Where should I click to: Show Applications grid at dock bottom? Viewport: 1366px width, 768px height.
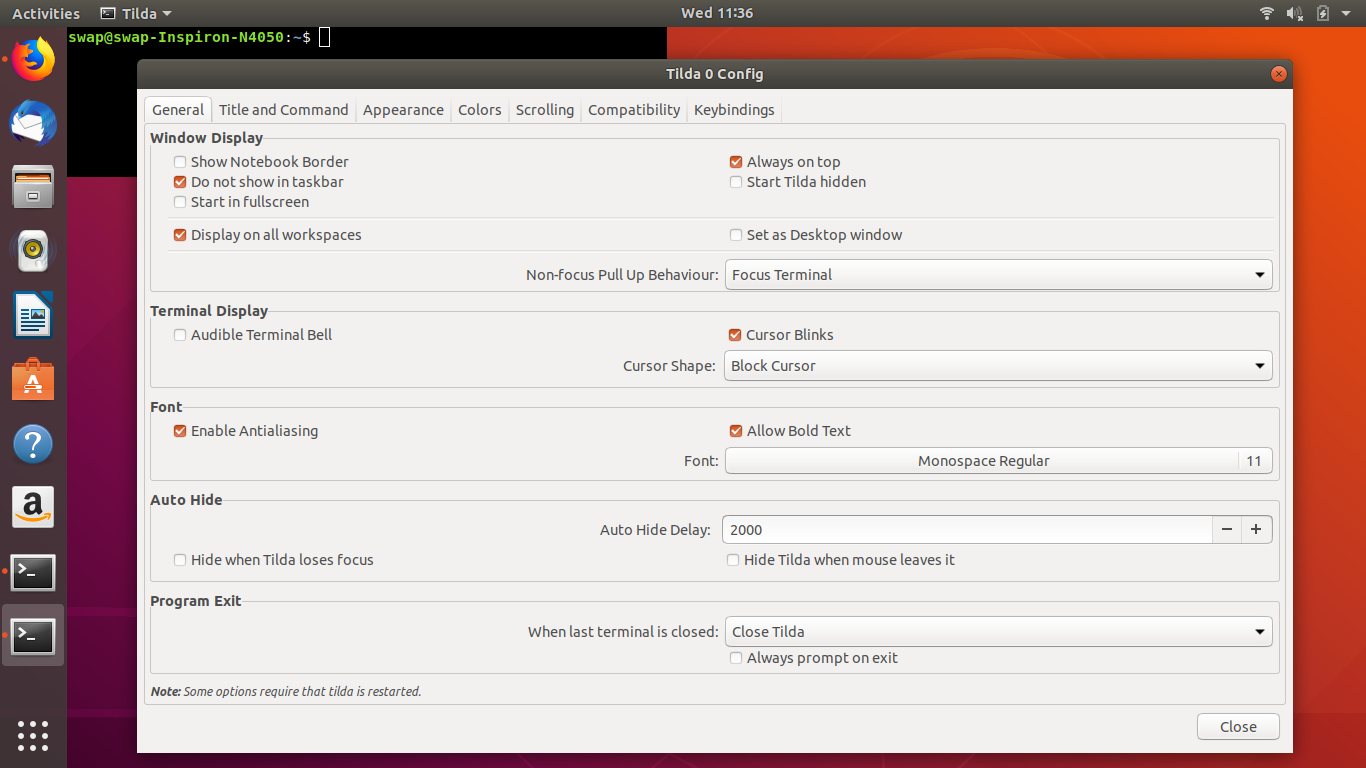(x=33, y=735)
